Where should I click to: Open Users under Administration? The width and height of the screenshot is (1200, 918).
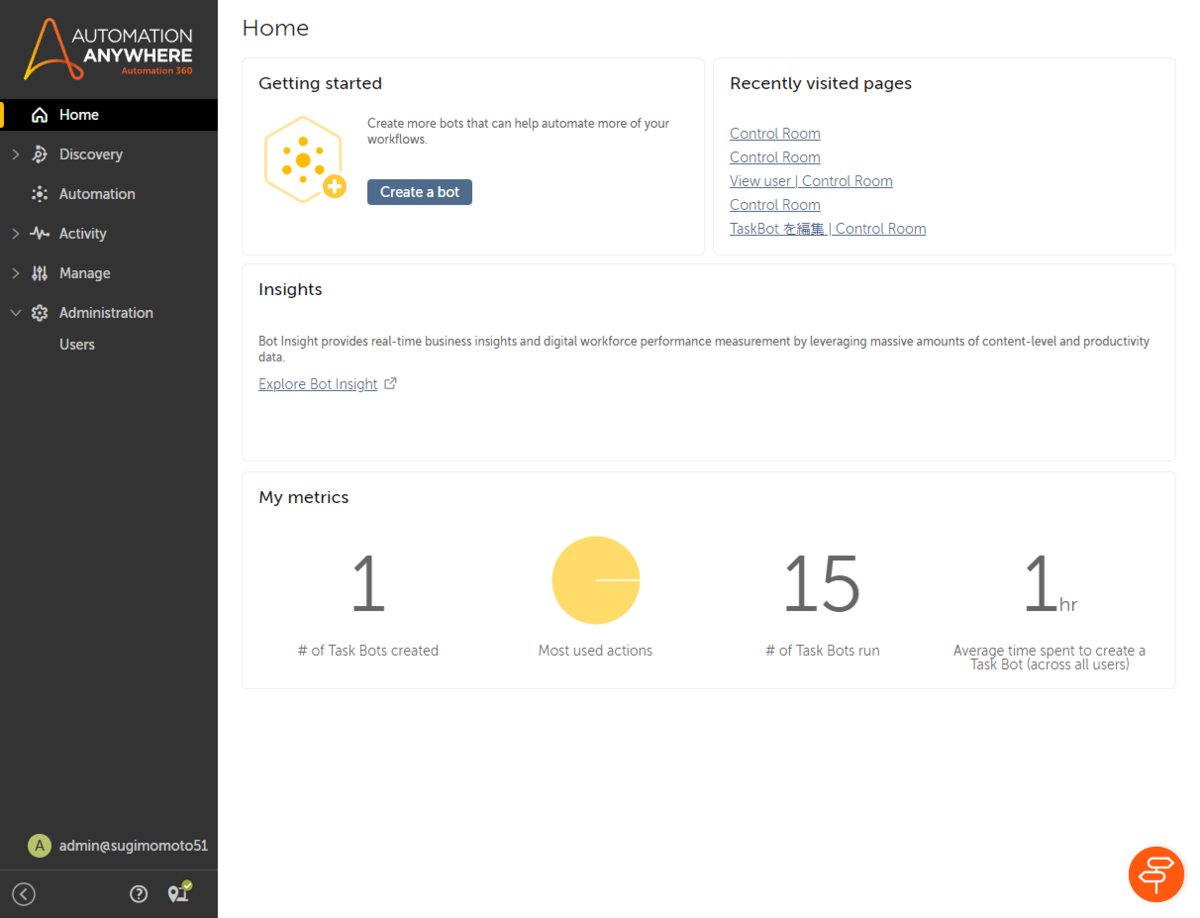pos(77,344)
